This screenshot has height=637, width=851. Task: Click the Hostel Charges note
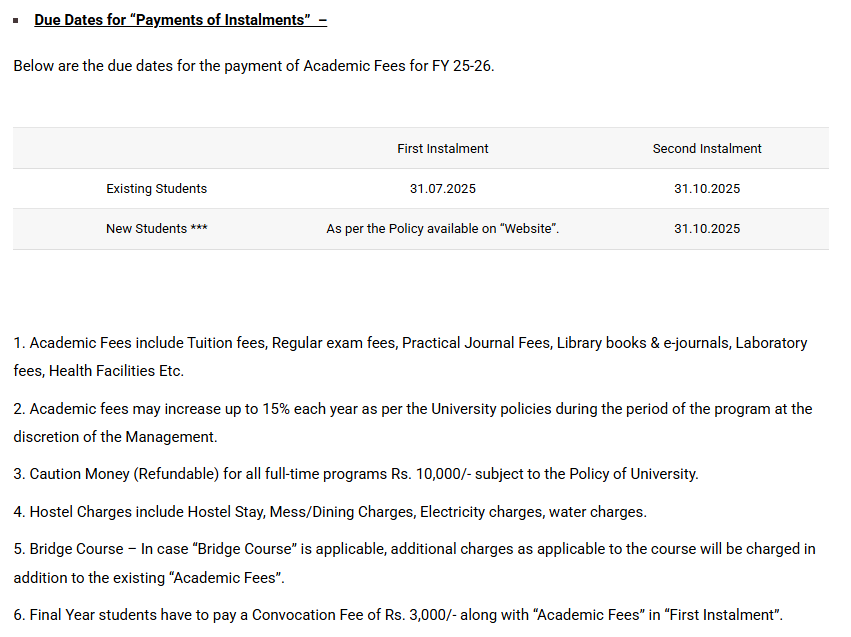tap(330, 512)
